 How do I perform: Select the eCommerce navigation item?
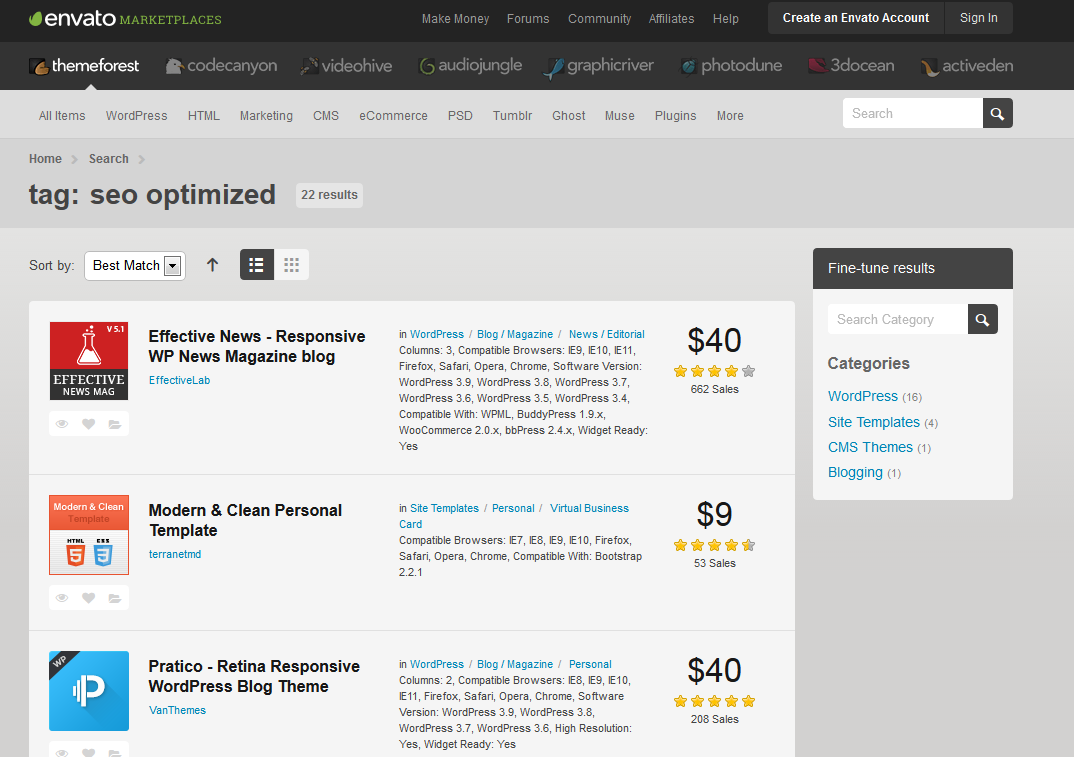pyautogui.click(x=393, y=116)
